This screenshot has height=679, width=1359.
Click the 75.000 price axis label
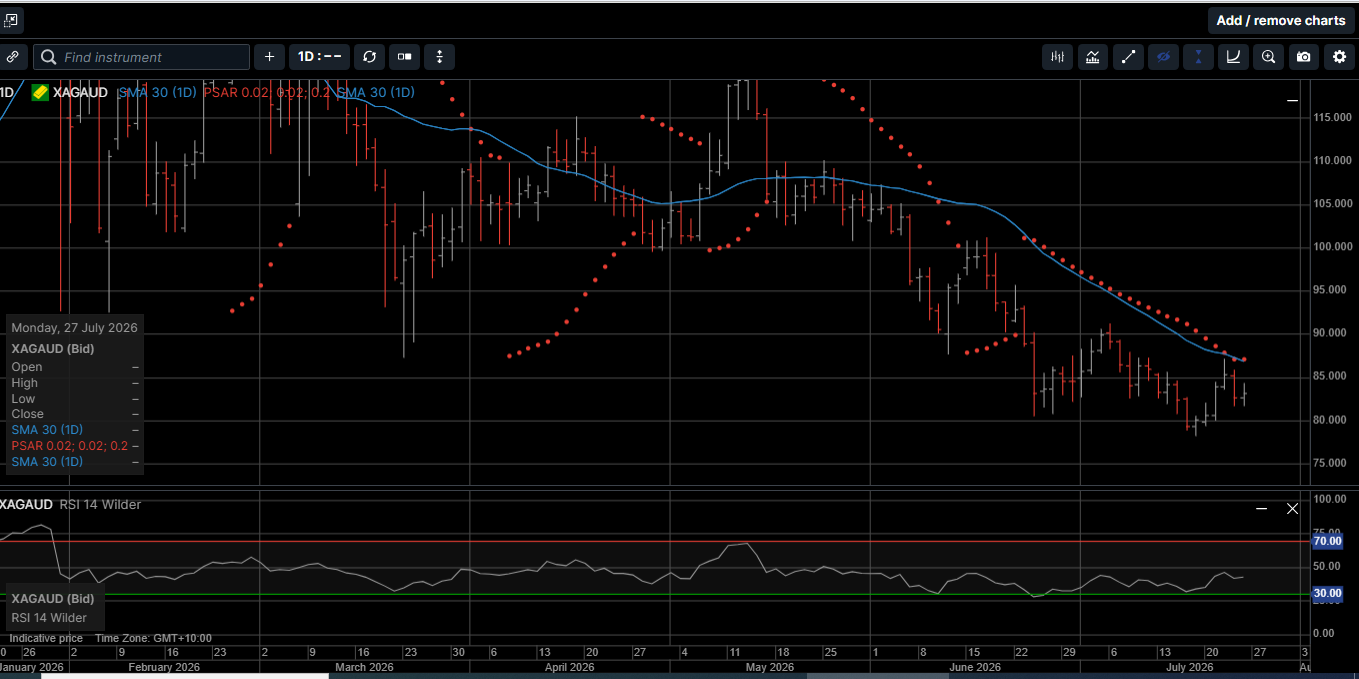[x=1332, y=462]
